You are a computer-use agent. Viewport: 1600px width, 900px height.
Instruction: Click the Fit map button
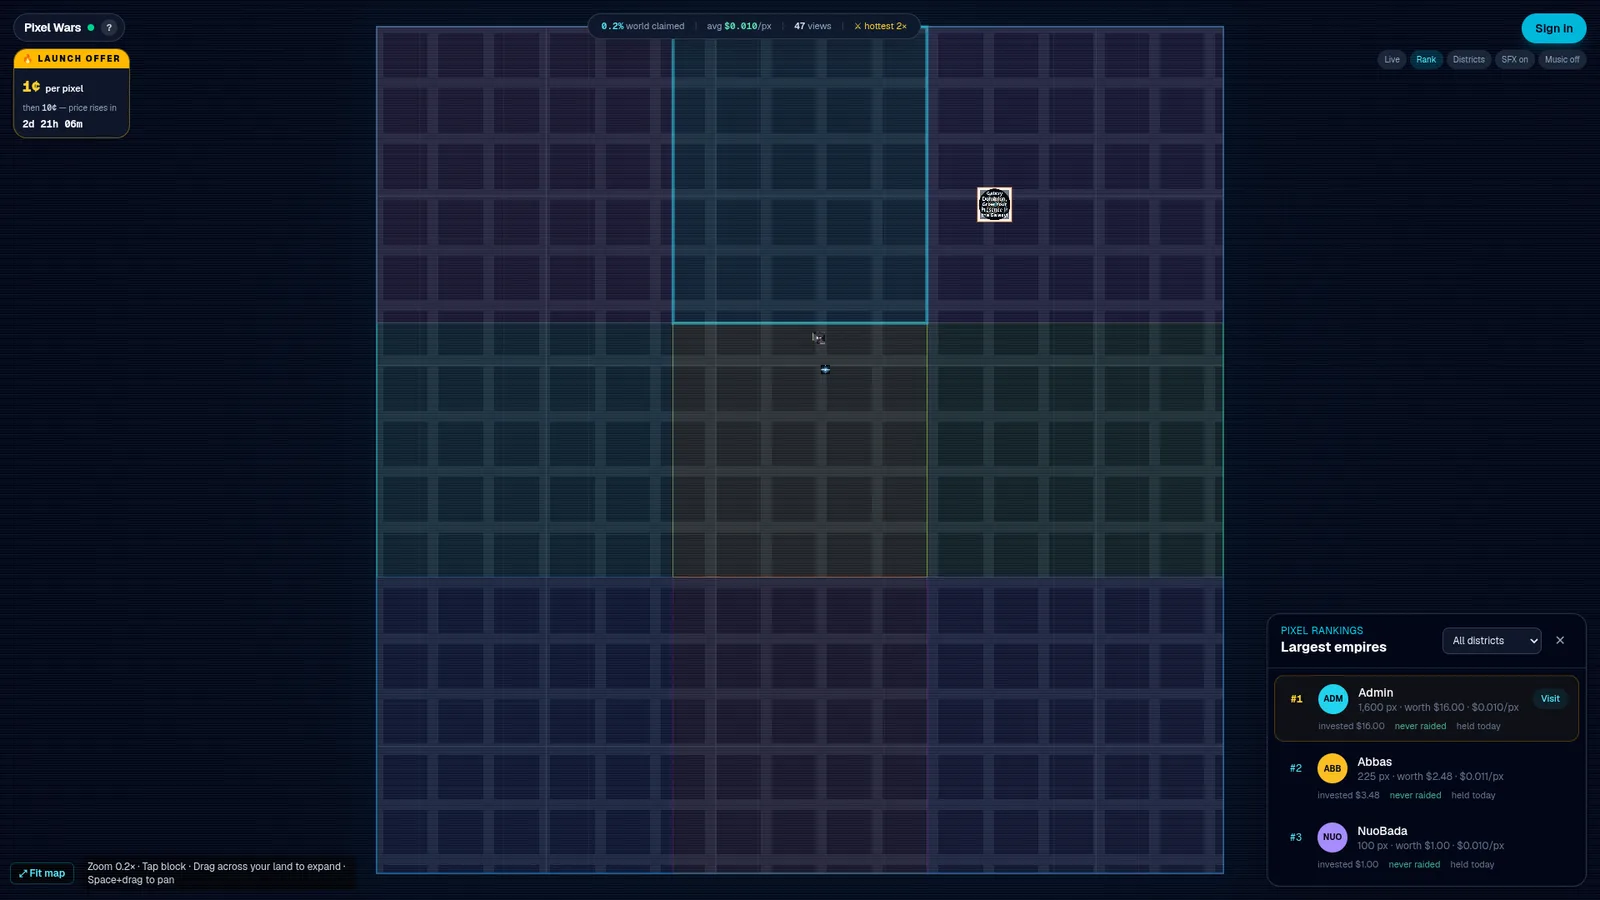42,873
